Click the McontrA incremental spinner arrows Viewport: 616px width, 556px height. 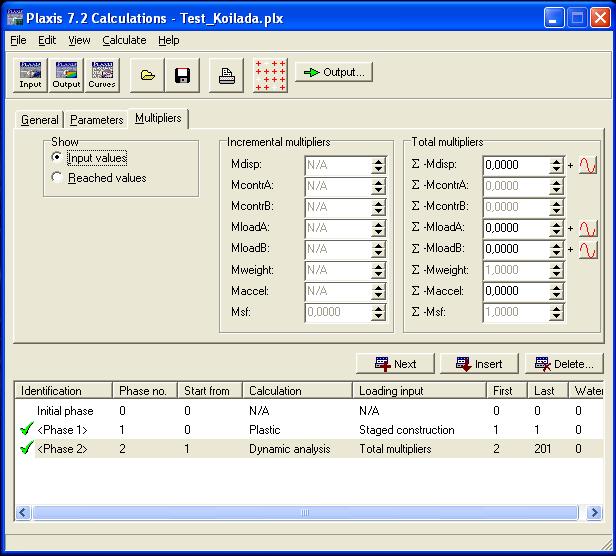(378, 186)
